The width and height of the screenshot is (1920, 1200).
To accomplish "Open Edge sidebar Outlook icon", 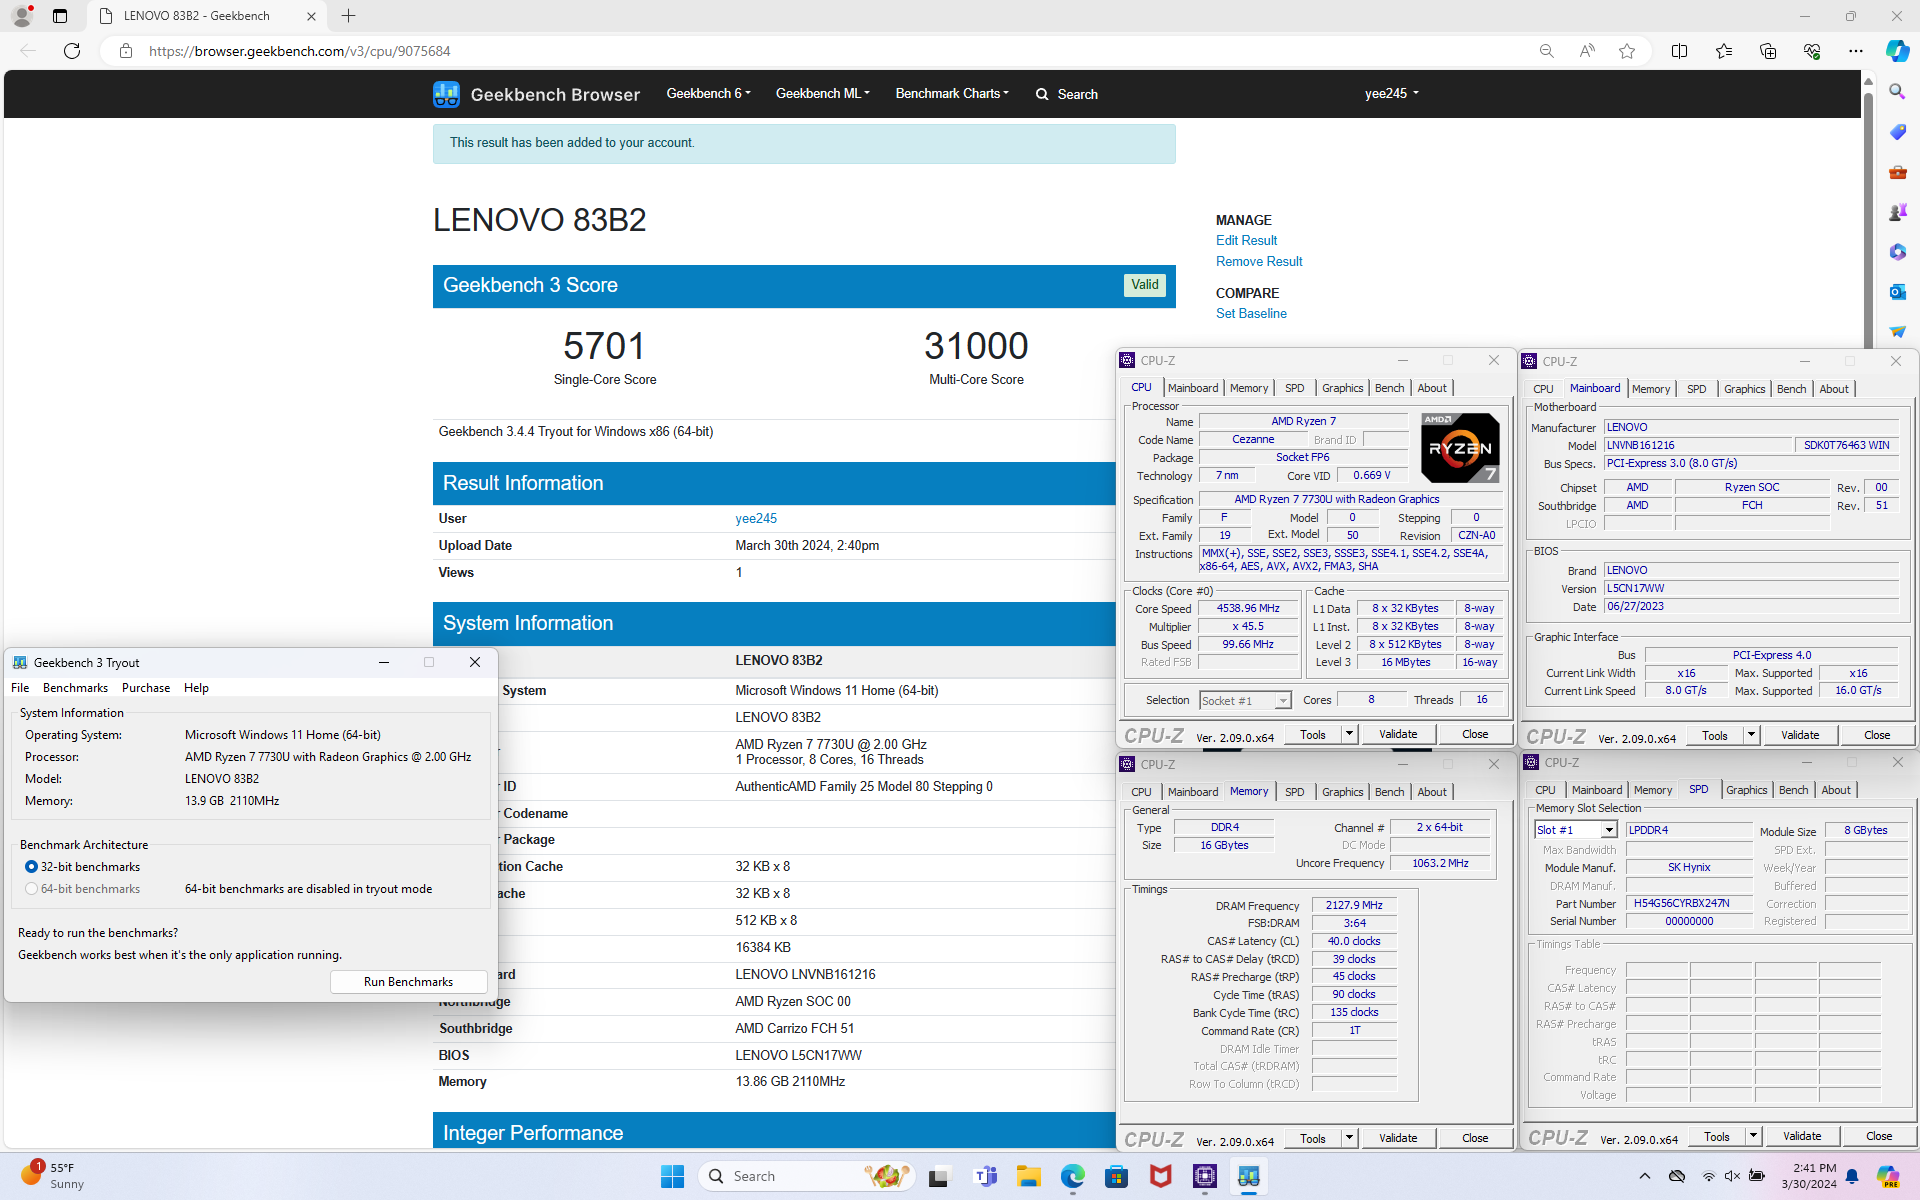I will point(1897,292).
